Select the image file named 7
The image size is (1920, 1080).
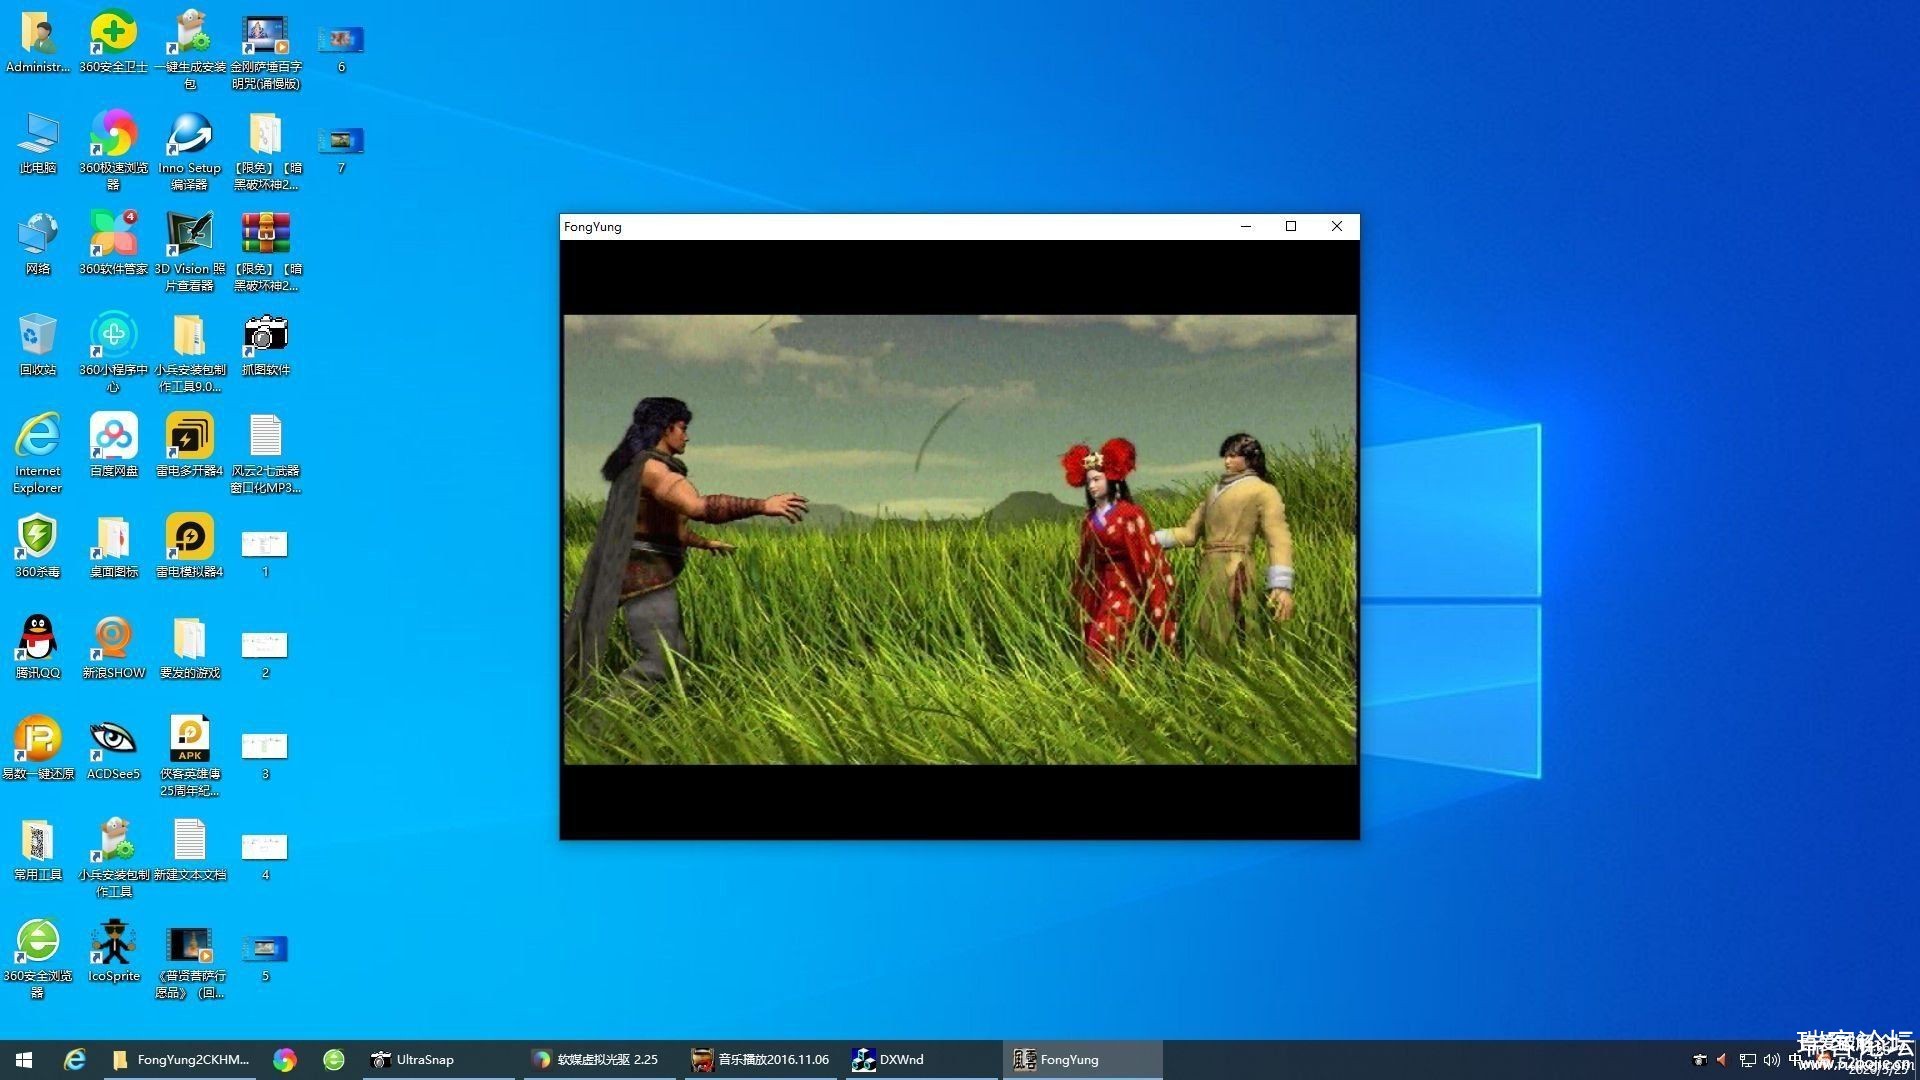341,150
